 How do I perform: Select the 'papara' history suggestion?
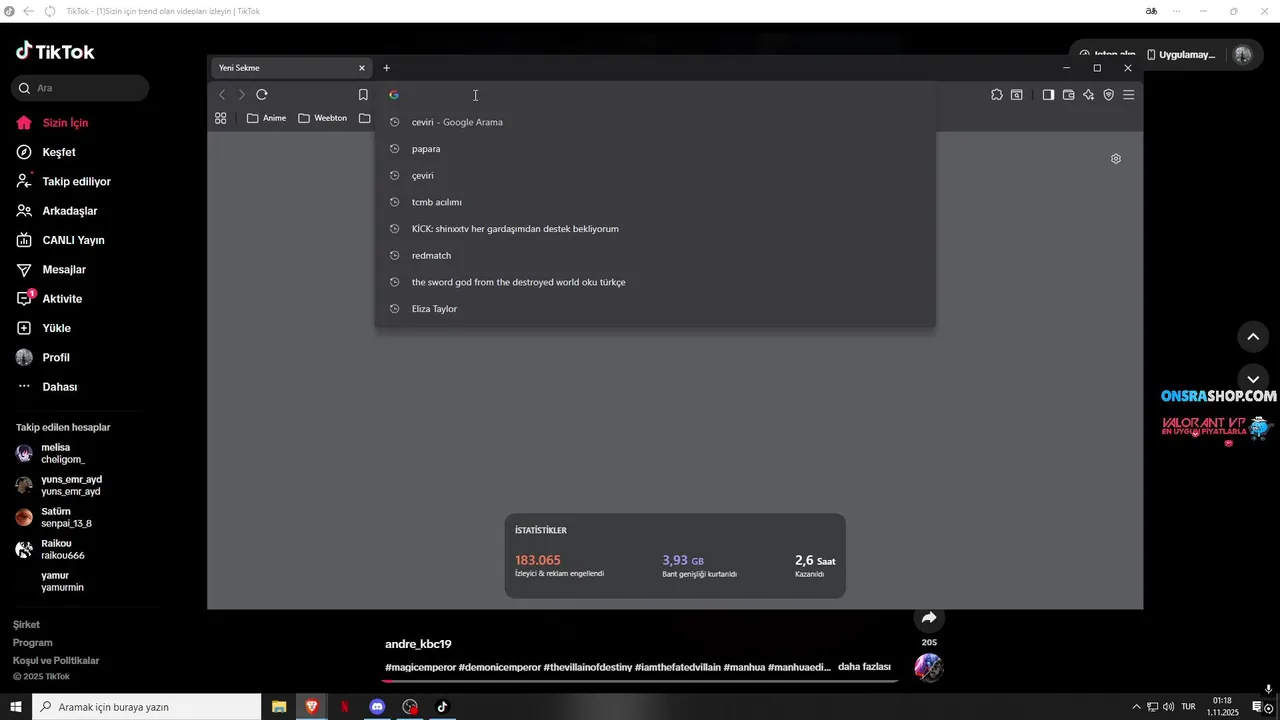point(655,149)
